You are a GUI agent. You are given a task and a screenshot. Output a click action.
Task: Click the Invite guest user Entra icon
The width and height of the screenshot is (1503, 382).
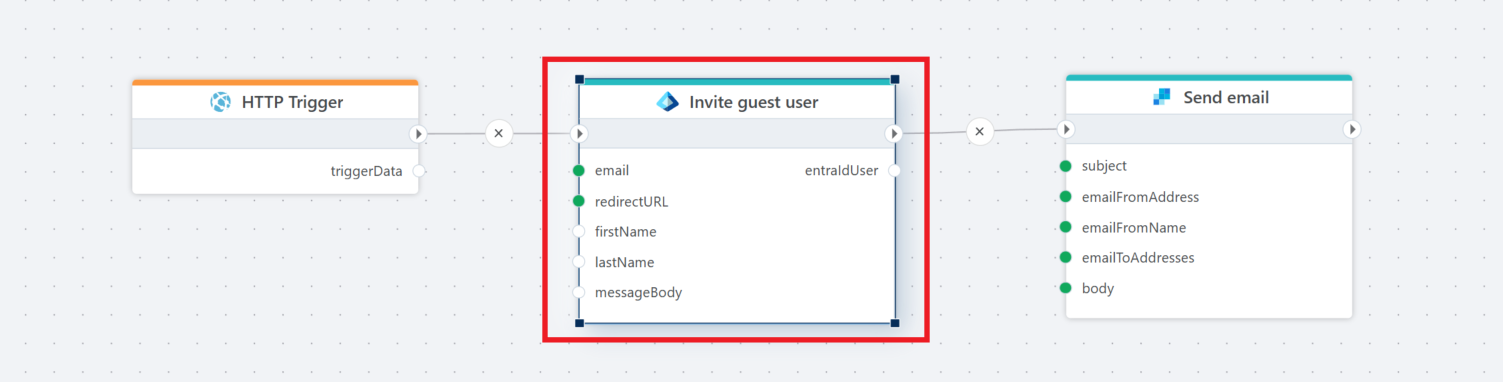click(667, 101)
